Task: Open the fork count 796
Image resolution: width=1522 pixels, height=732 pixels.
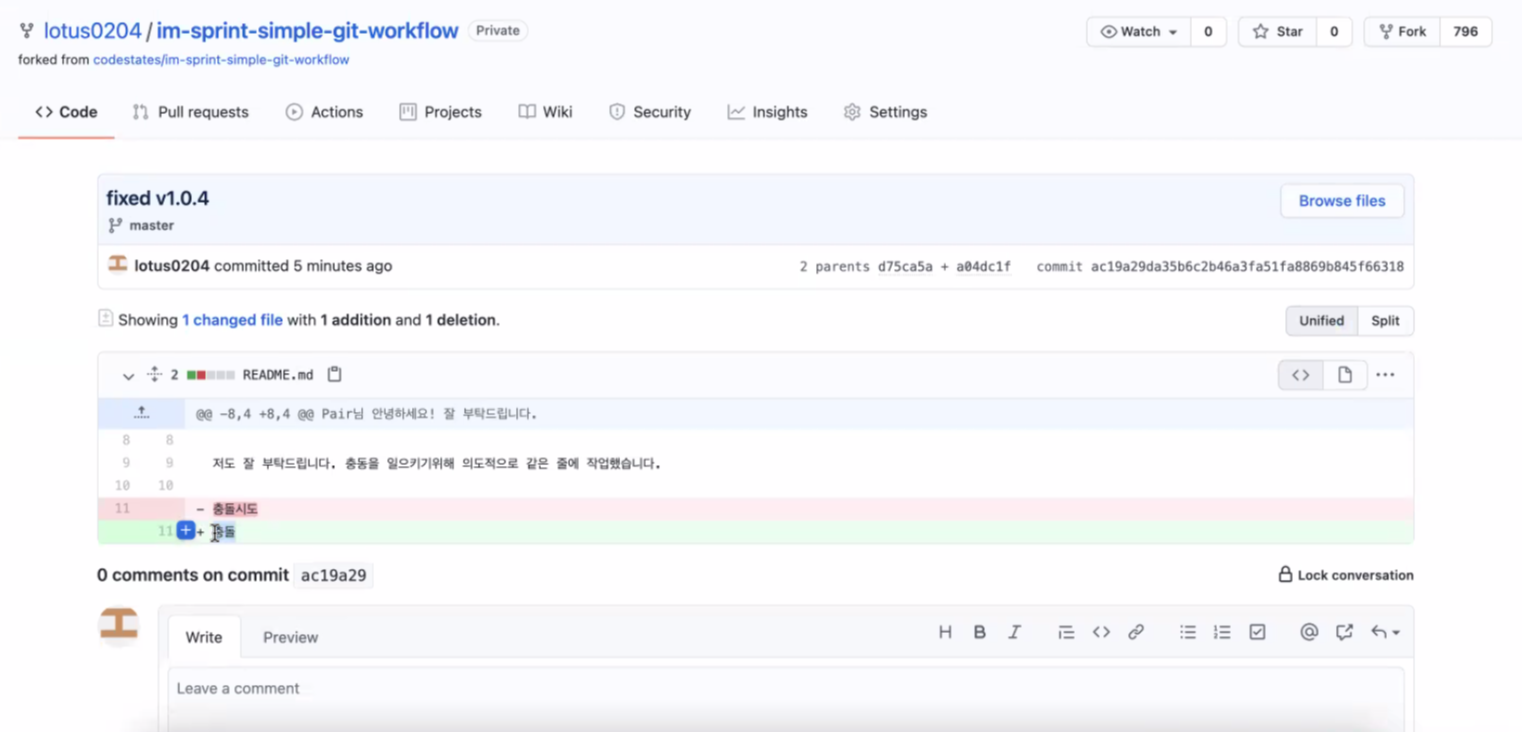Action: click(1466, 32)
